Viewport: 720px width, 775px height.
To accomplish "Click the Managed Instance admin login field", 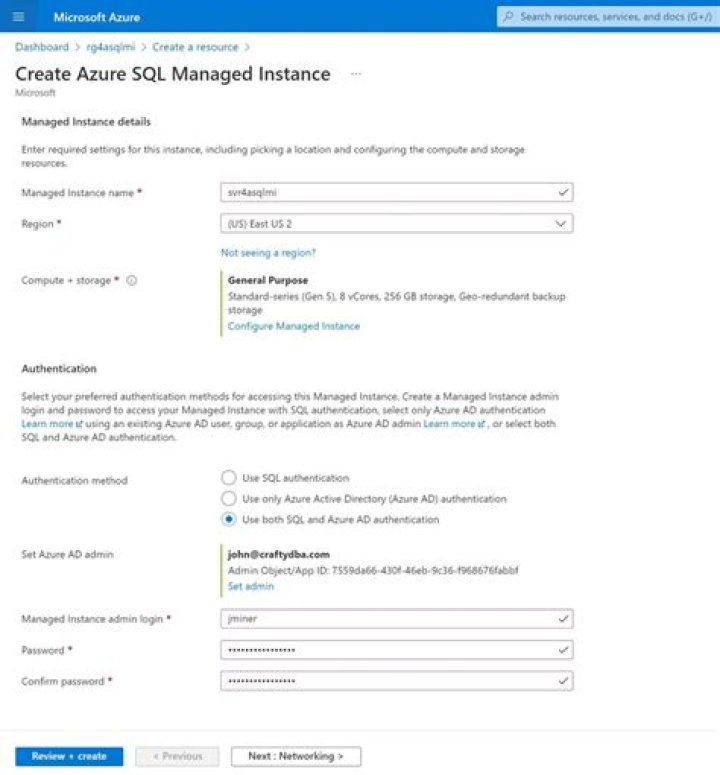I will [396, 619].
